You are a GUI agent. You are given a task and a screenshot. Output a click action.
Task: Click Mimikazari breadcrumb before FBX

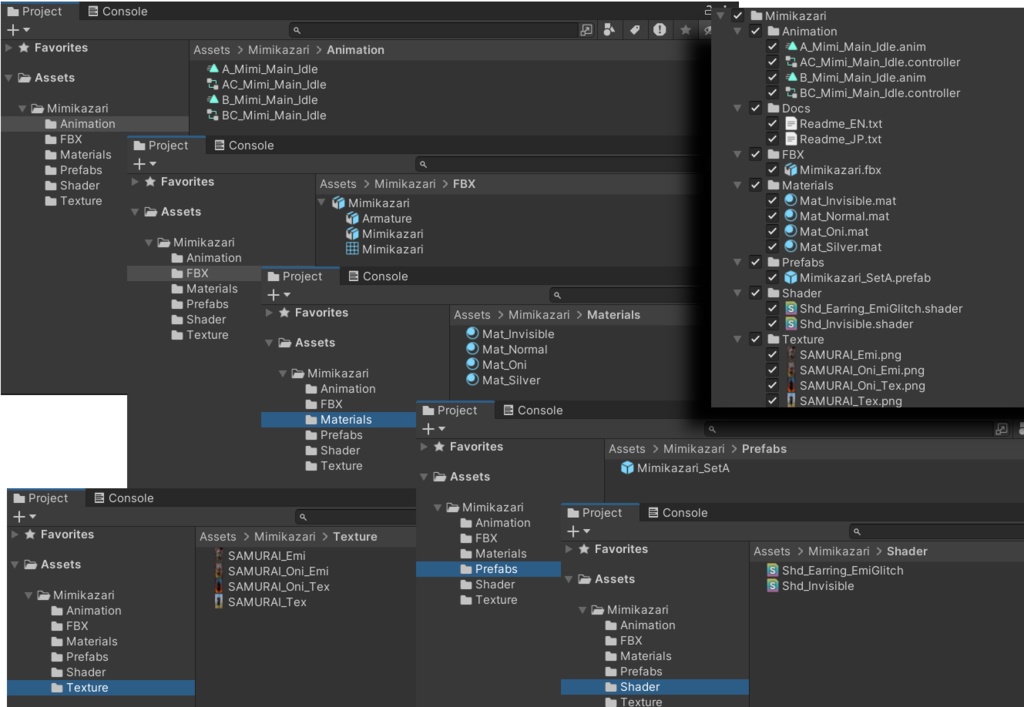tap(405, 184)
